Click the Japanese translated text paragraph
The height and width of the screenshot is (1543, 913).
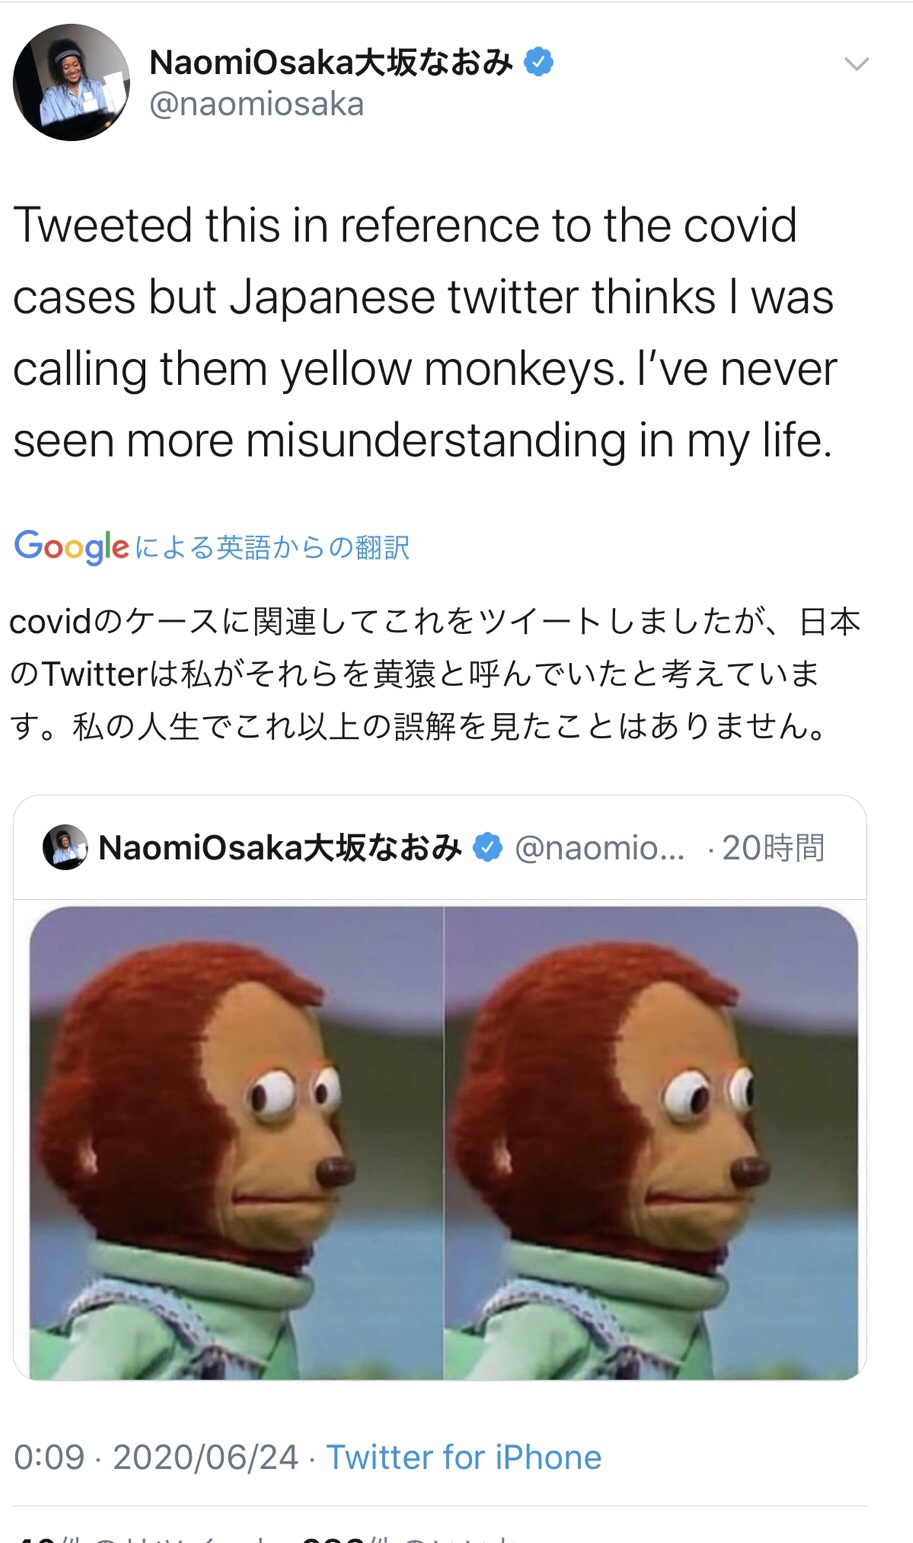[435, 673]
